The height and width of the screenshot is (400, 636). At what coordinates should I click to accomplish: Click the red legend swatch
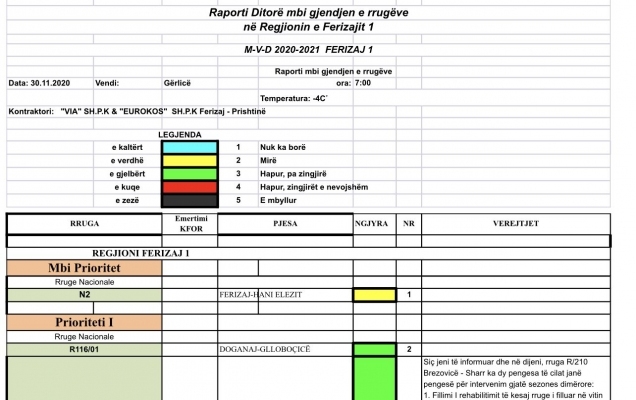coord(190,187)
